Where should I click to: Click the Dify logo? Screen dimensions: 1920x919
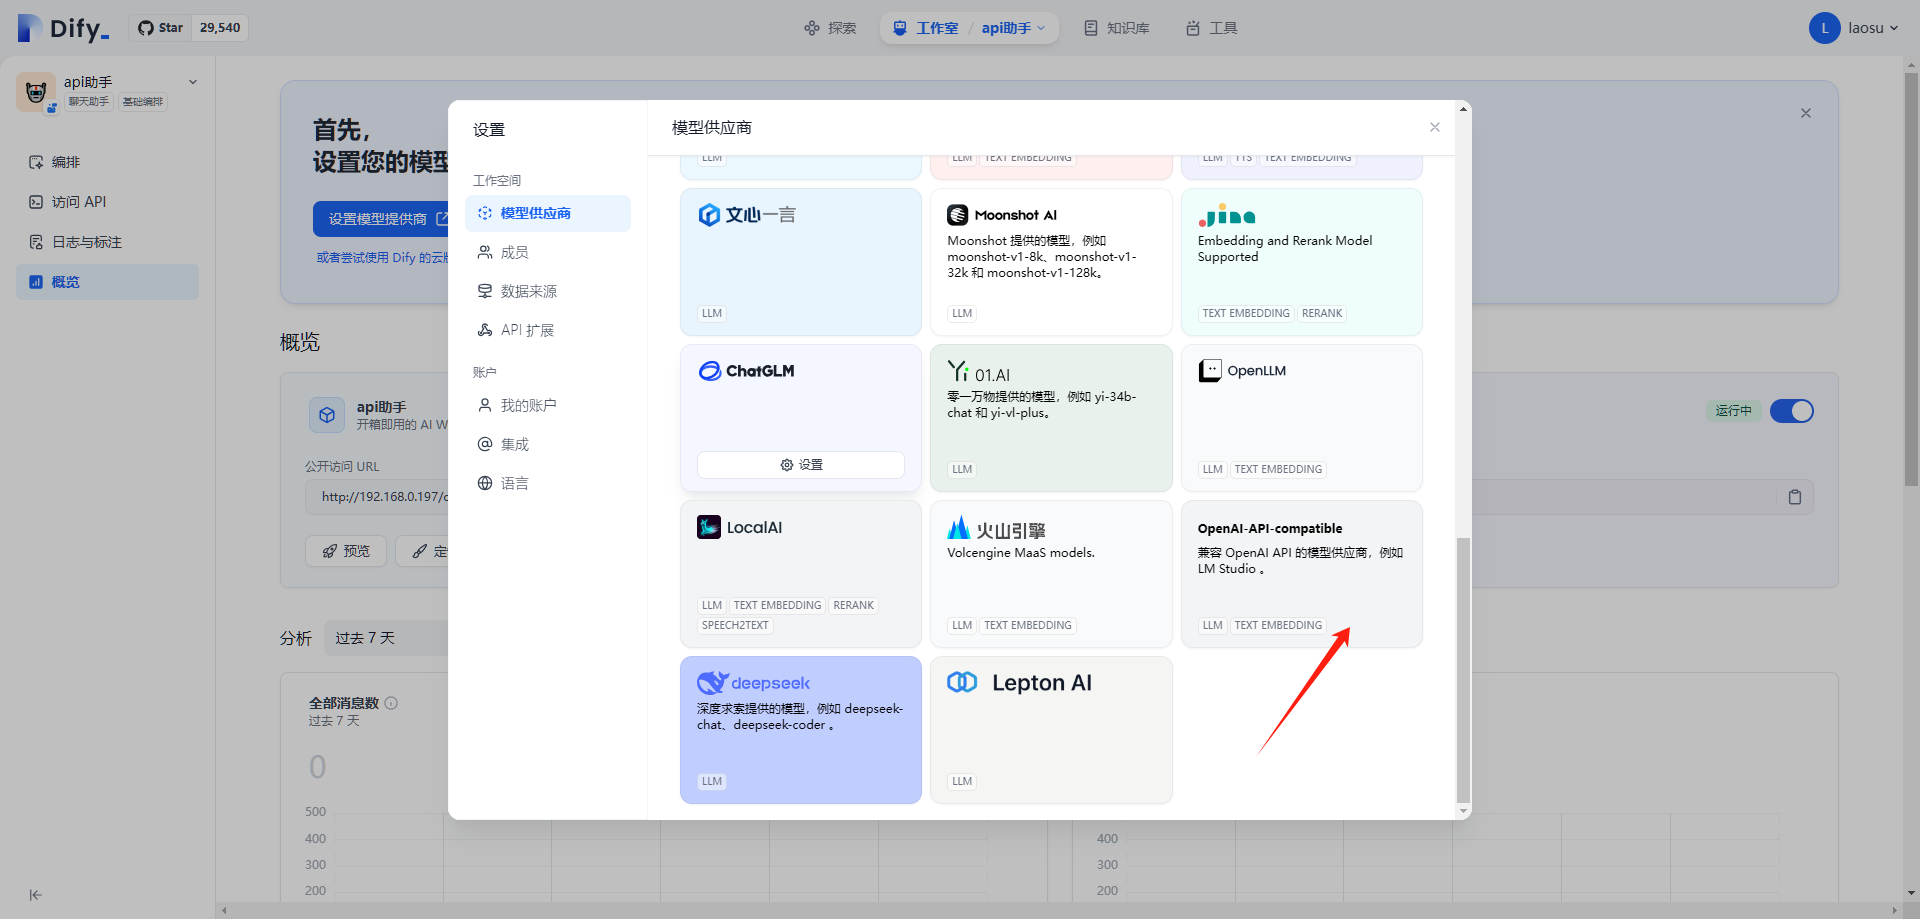tap(63, 28)
